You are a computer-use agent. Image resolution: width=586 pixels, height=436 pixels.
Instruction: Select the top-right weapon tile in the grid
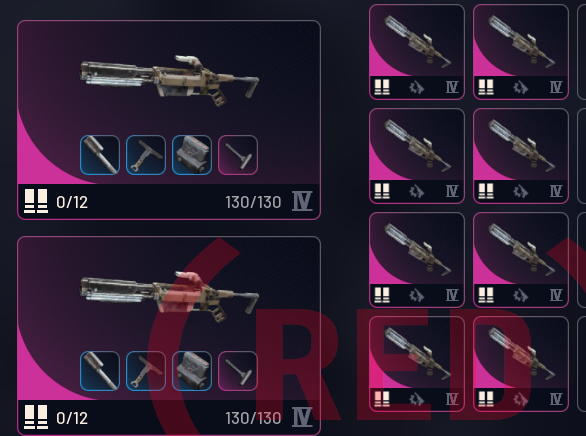[521, 52]
